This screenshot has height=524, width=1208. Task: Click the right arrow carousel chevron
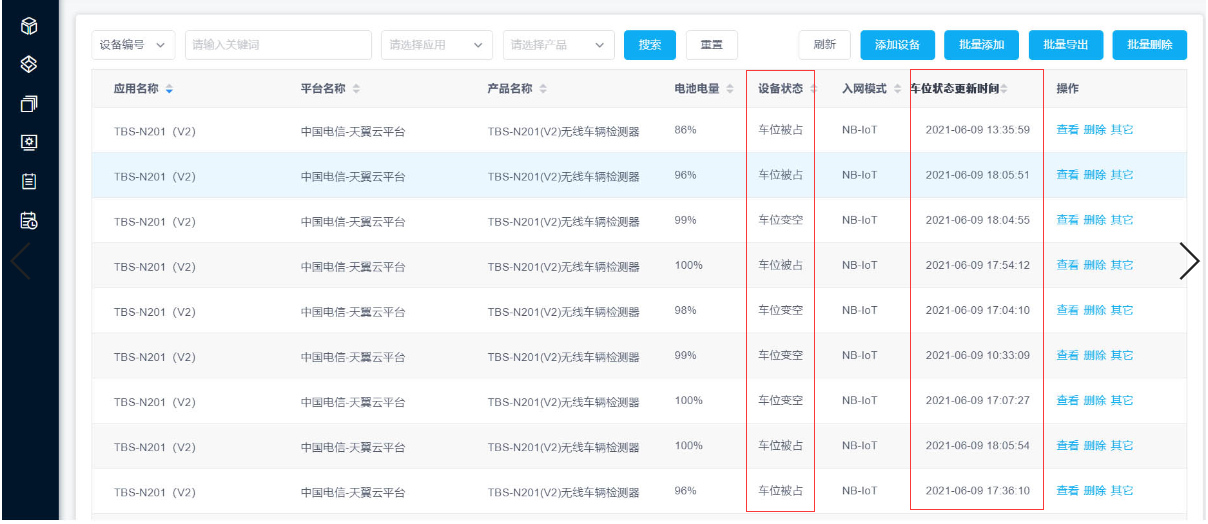click(x=1189, y=261)
